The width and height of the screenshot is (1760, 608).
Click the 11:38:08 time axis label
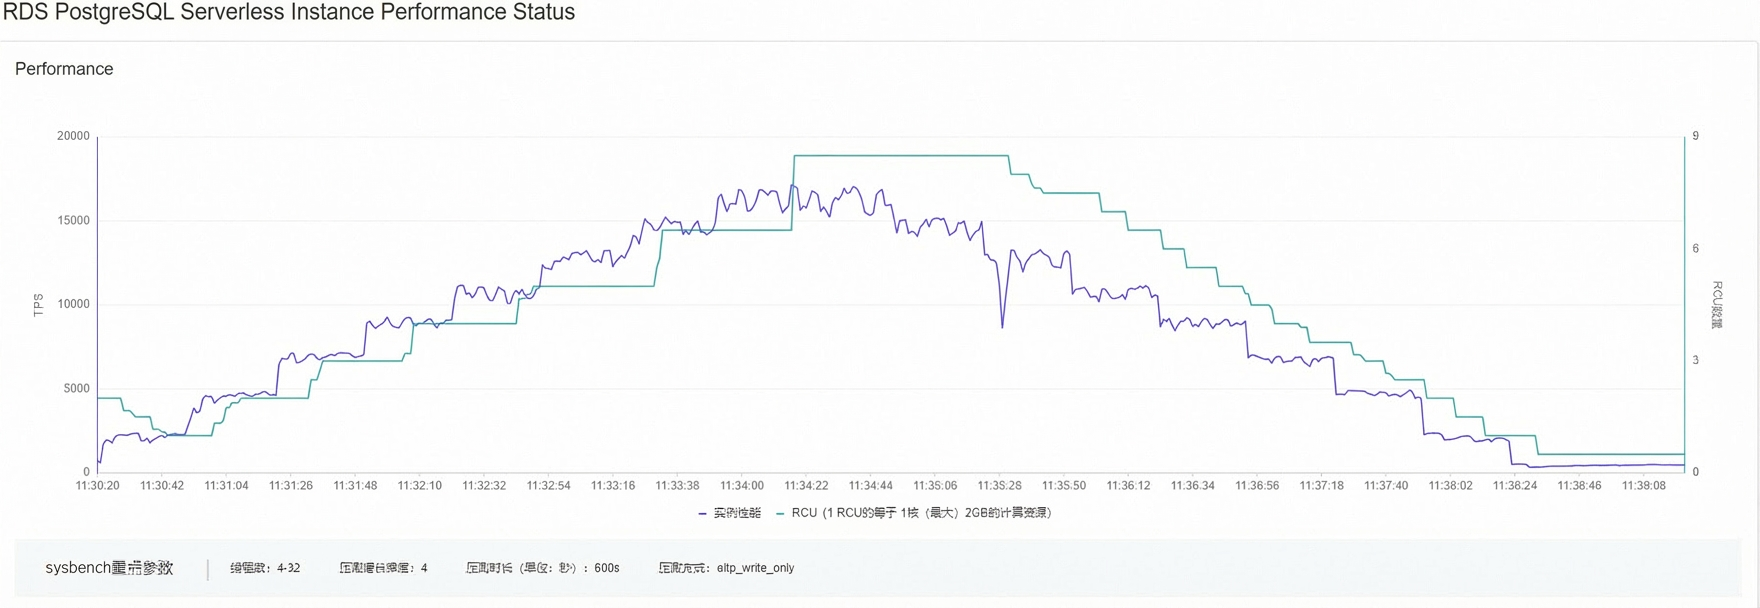(x=1643, y=486)
